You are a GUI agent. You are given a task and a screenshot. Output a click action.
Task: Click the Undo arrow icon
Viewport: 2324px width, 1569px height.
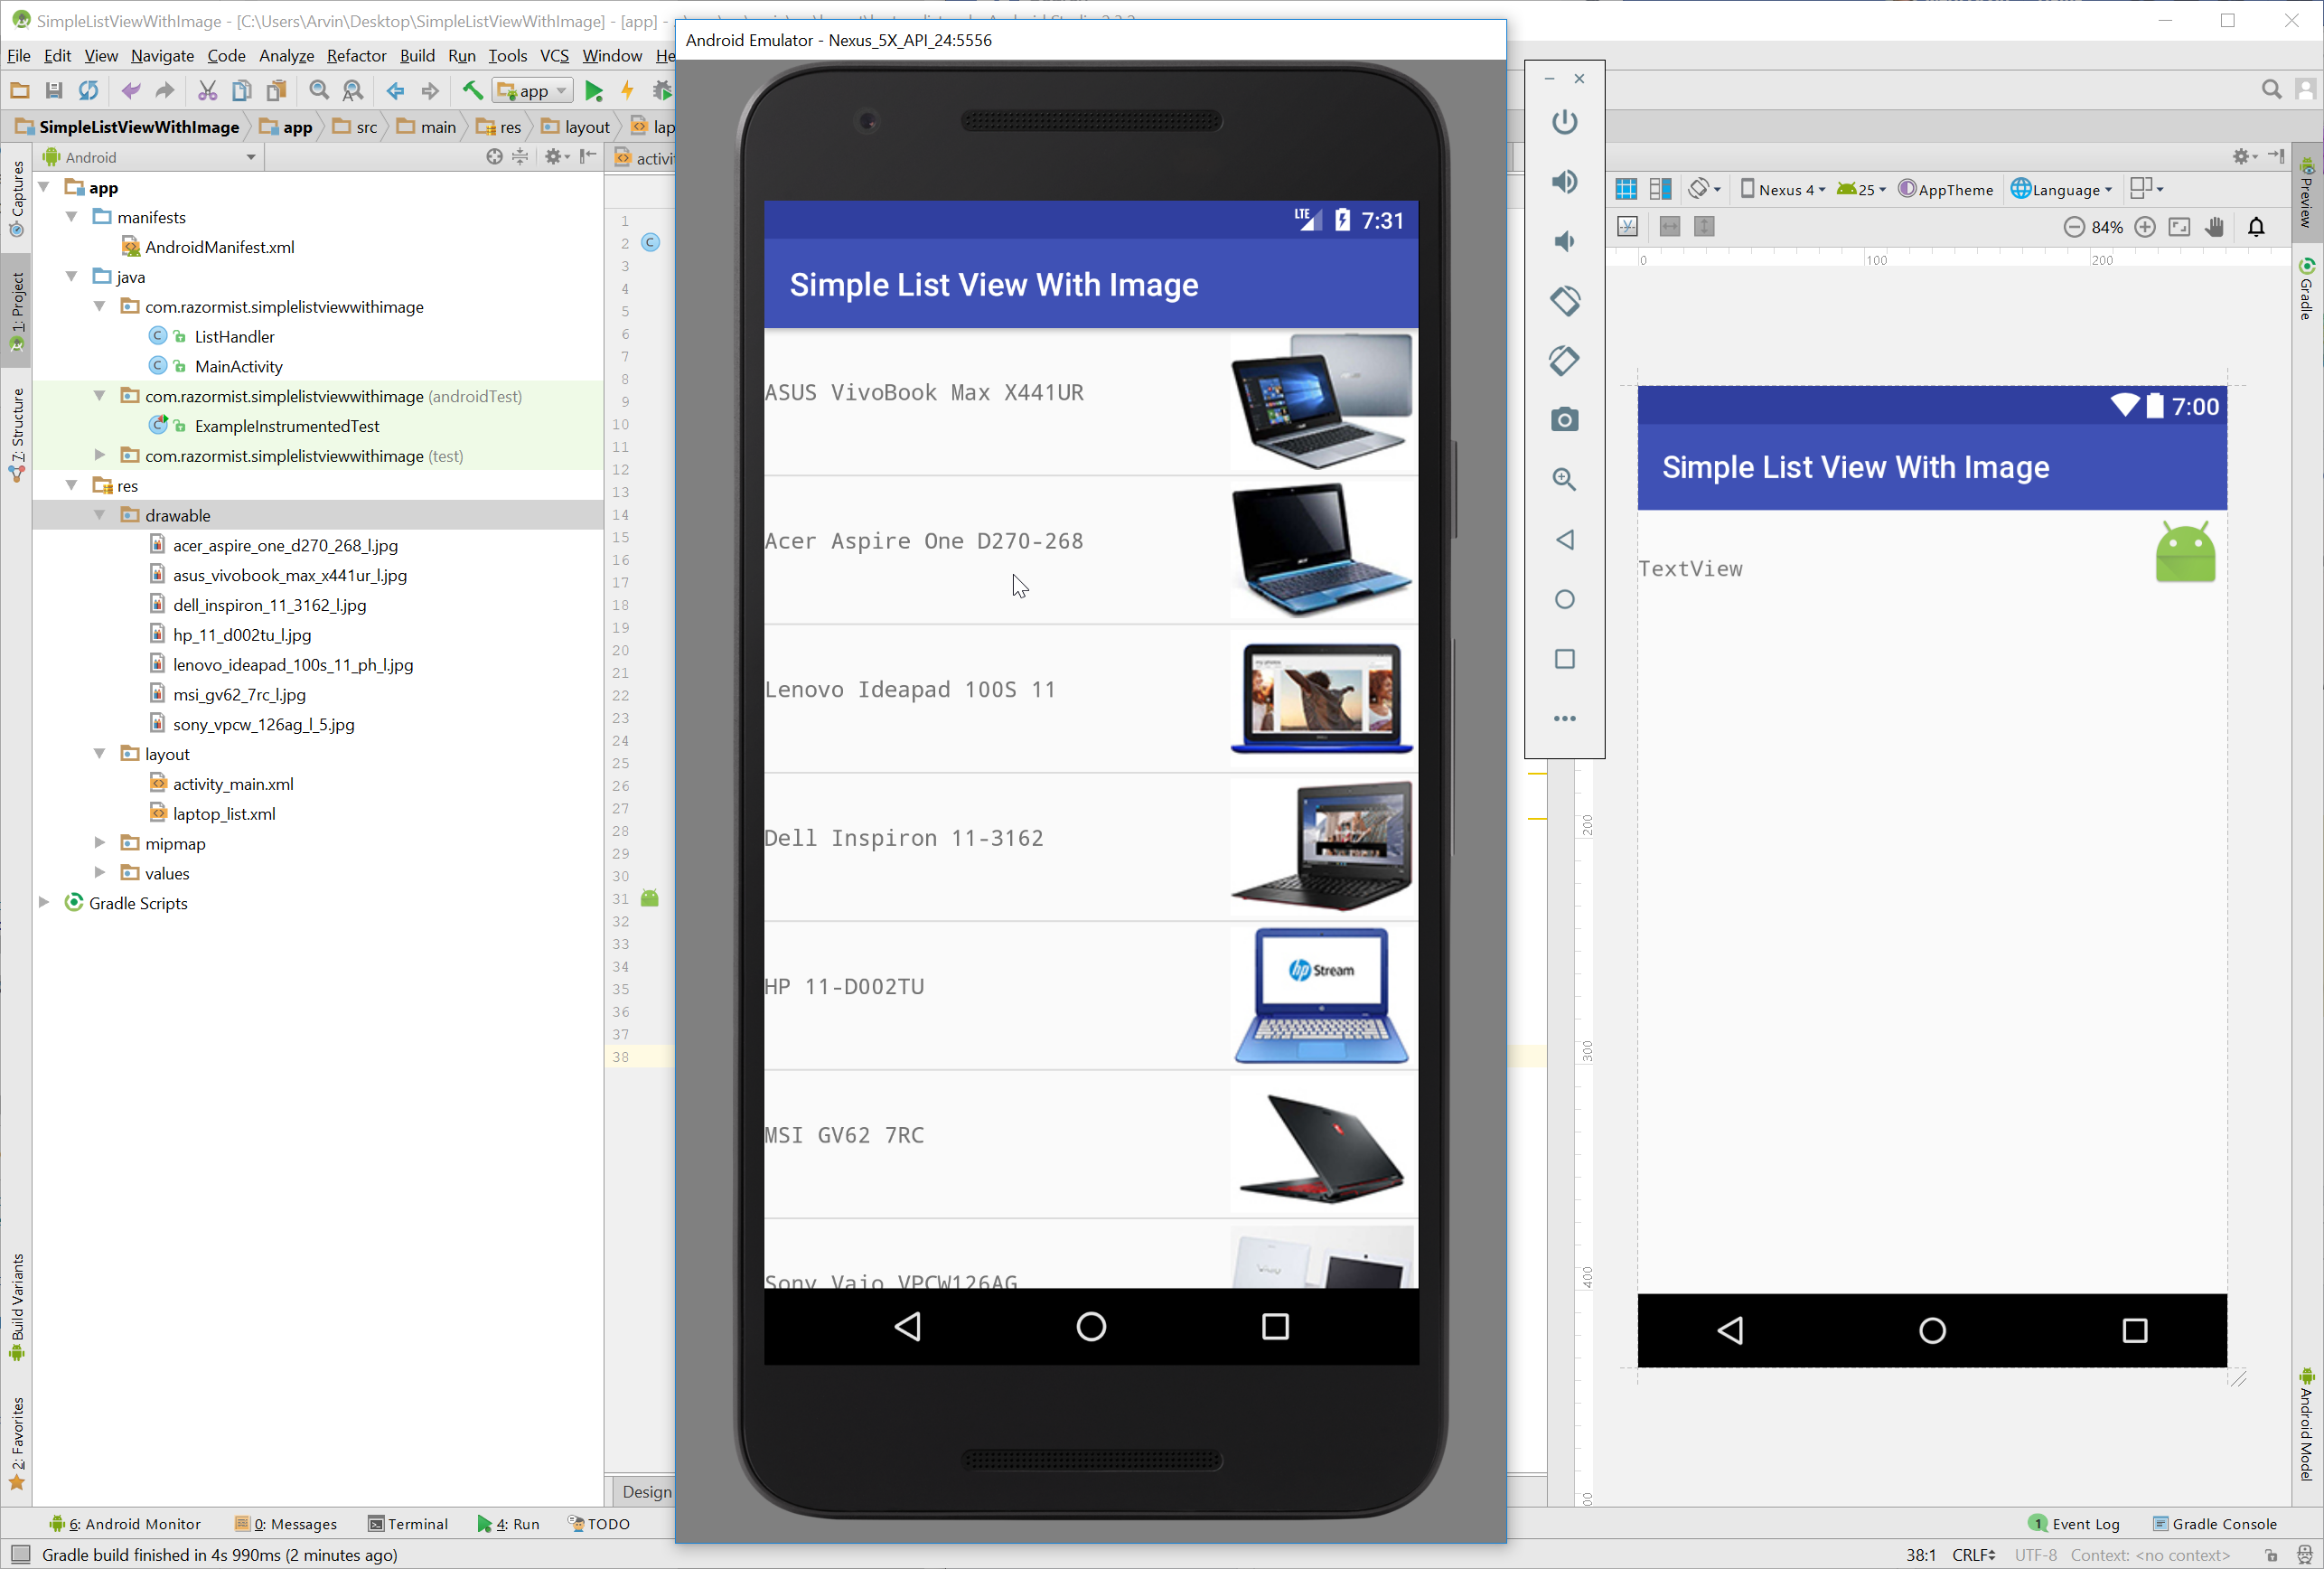pyautogui.click(x=130, y=91)
